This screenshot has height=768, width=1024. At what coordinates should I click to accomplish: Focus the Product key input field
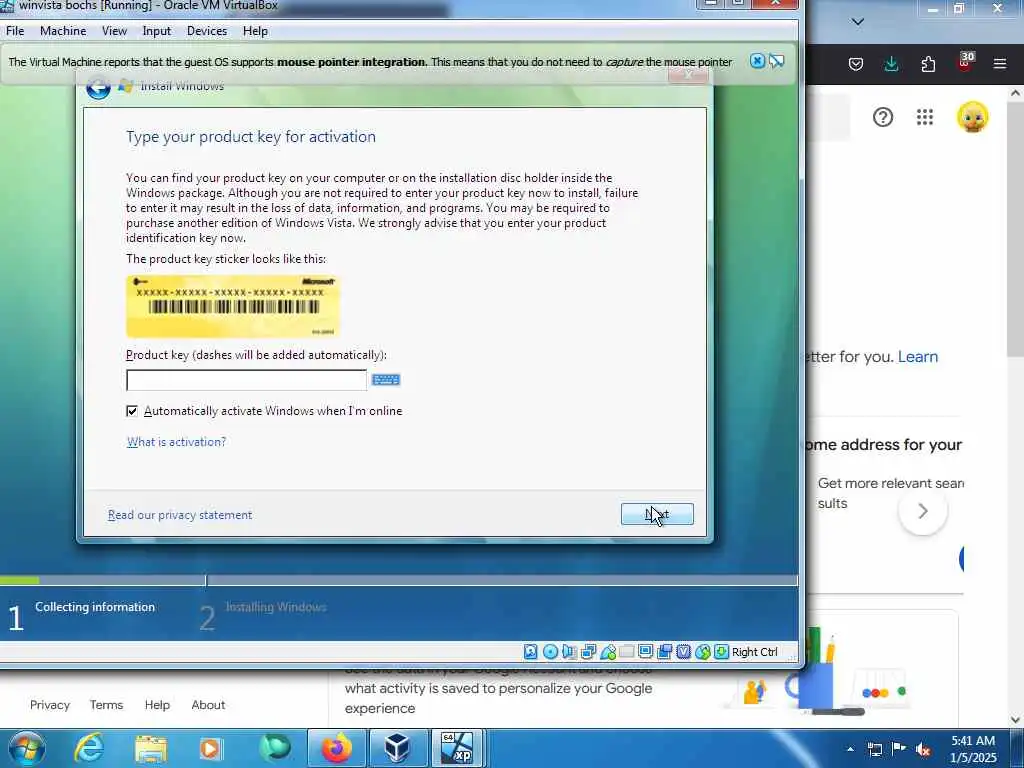(246, 380)
